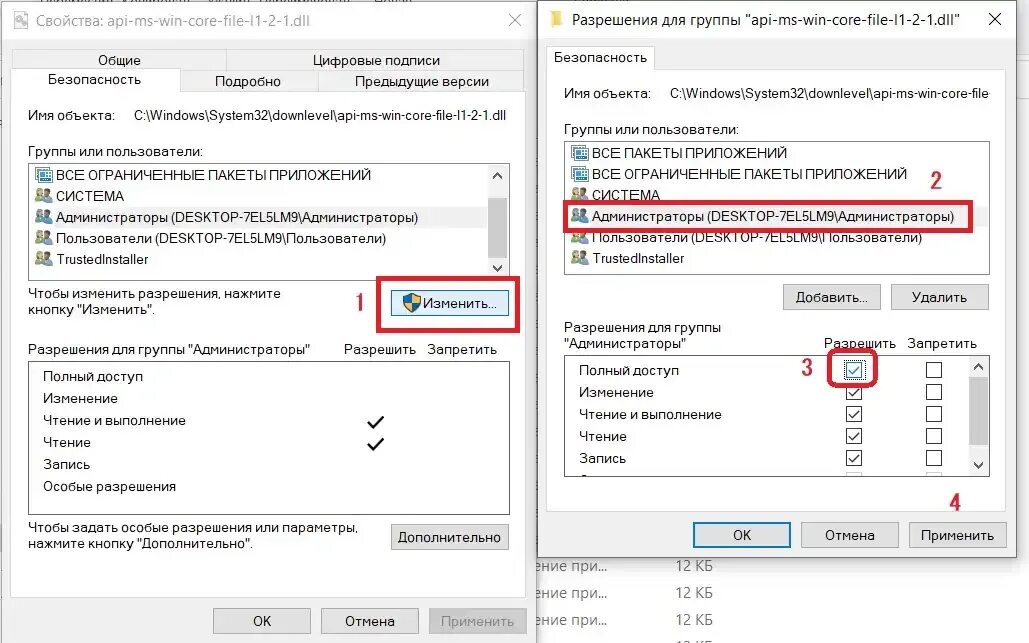
Task: Open the Дополнительно advanced settings button
Action: [x=450, y=537]
